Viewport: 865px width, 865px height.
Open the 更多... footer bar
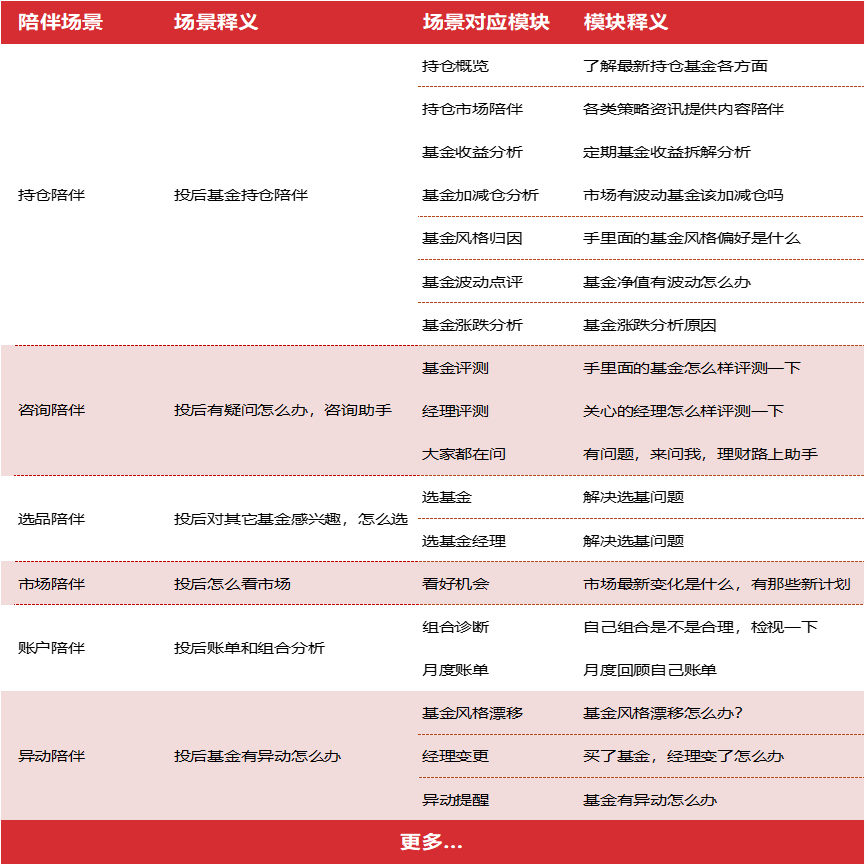[x=432, y=842]
